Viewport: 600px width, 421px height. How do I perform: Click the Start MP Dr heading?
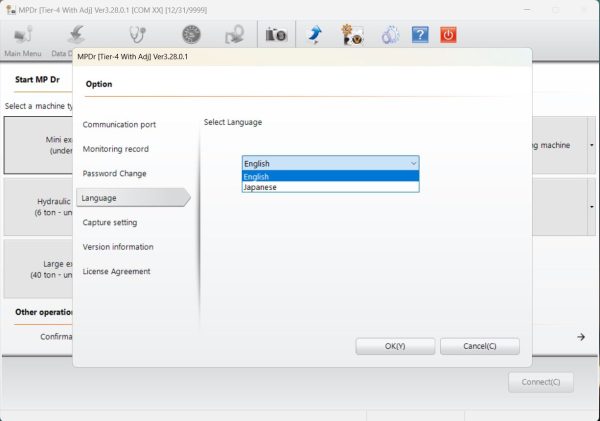[37, 80]
